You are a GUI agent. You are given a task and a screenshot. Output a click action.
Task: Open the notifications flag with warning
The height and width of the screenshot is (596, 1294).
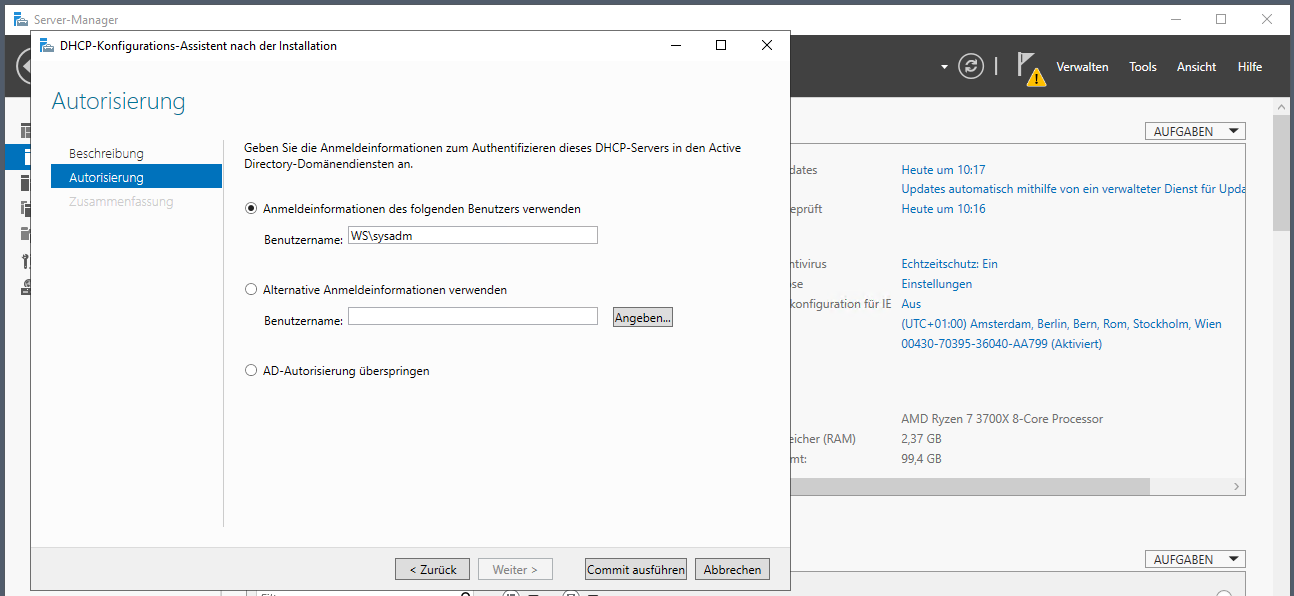[x=1030, y=68]
